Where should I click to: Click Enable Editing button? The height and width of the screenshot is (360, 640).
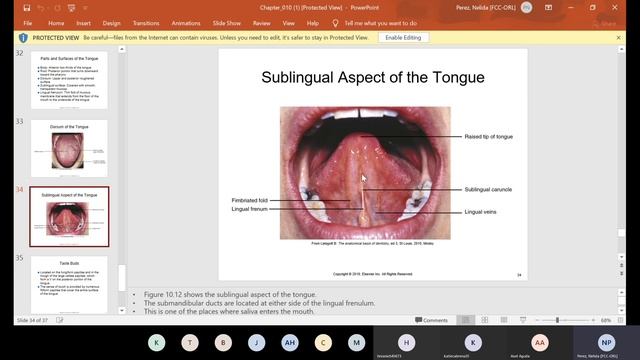pyautogui.click(x=403, y=38)
